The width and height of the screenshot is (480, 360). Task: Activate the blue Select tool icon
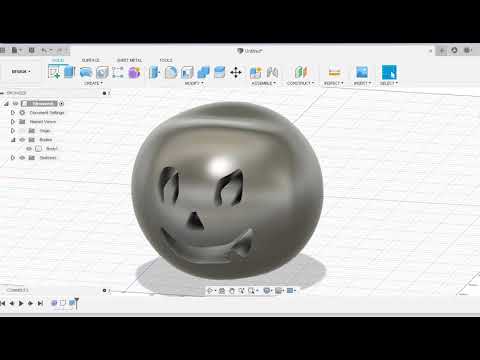tap(389, 72)
